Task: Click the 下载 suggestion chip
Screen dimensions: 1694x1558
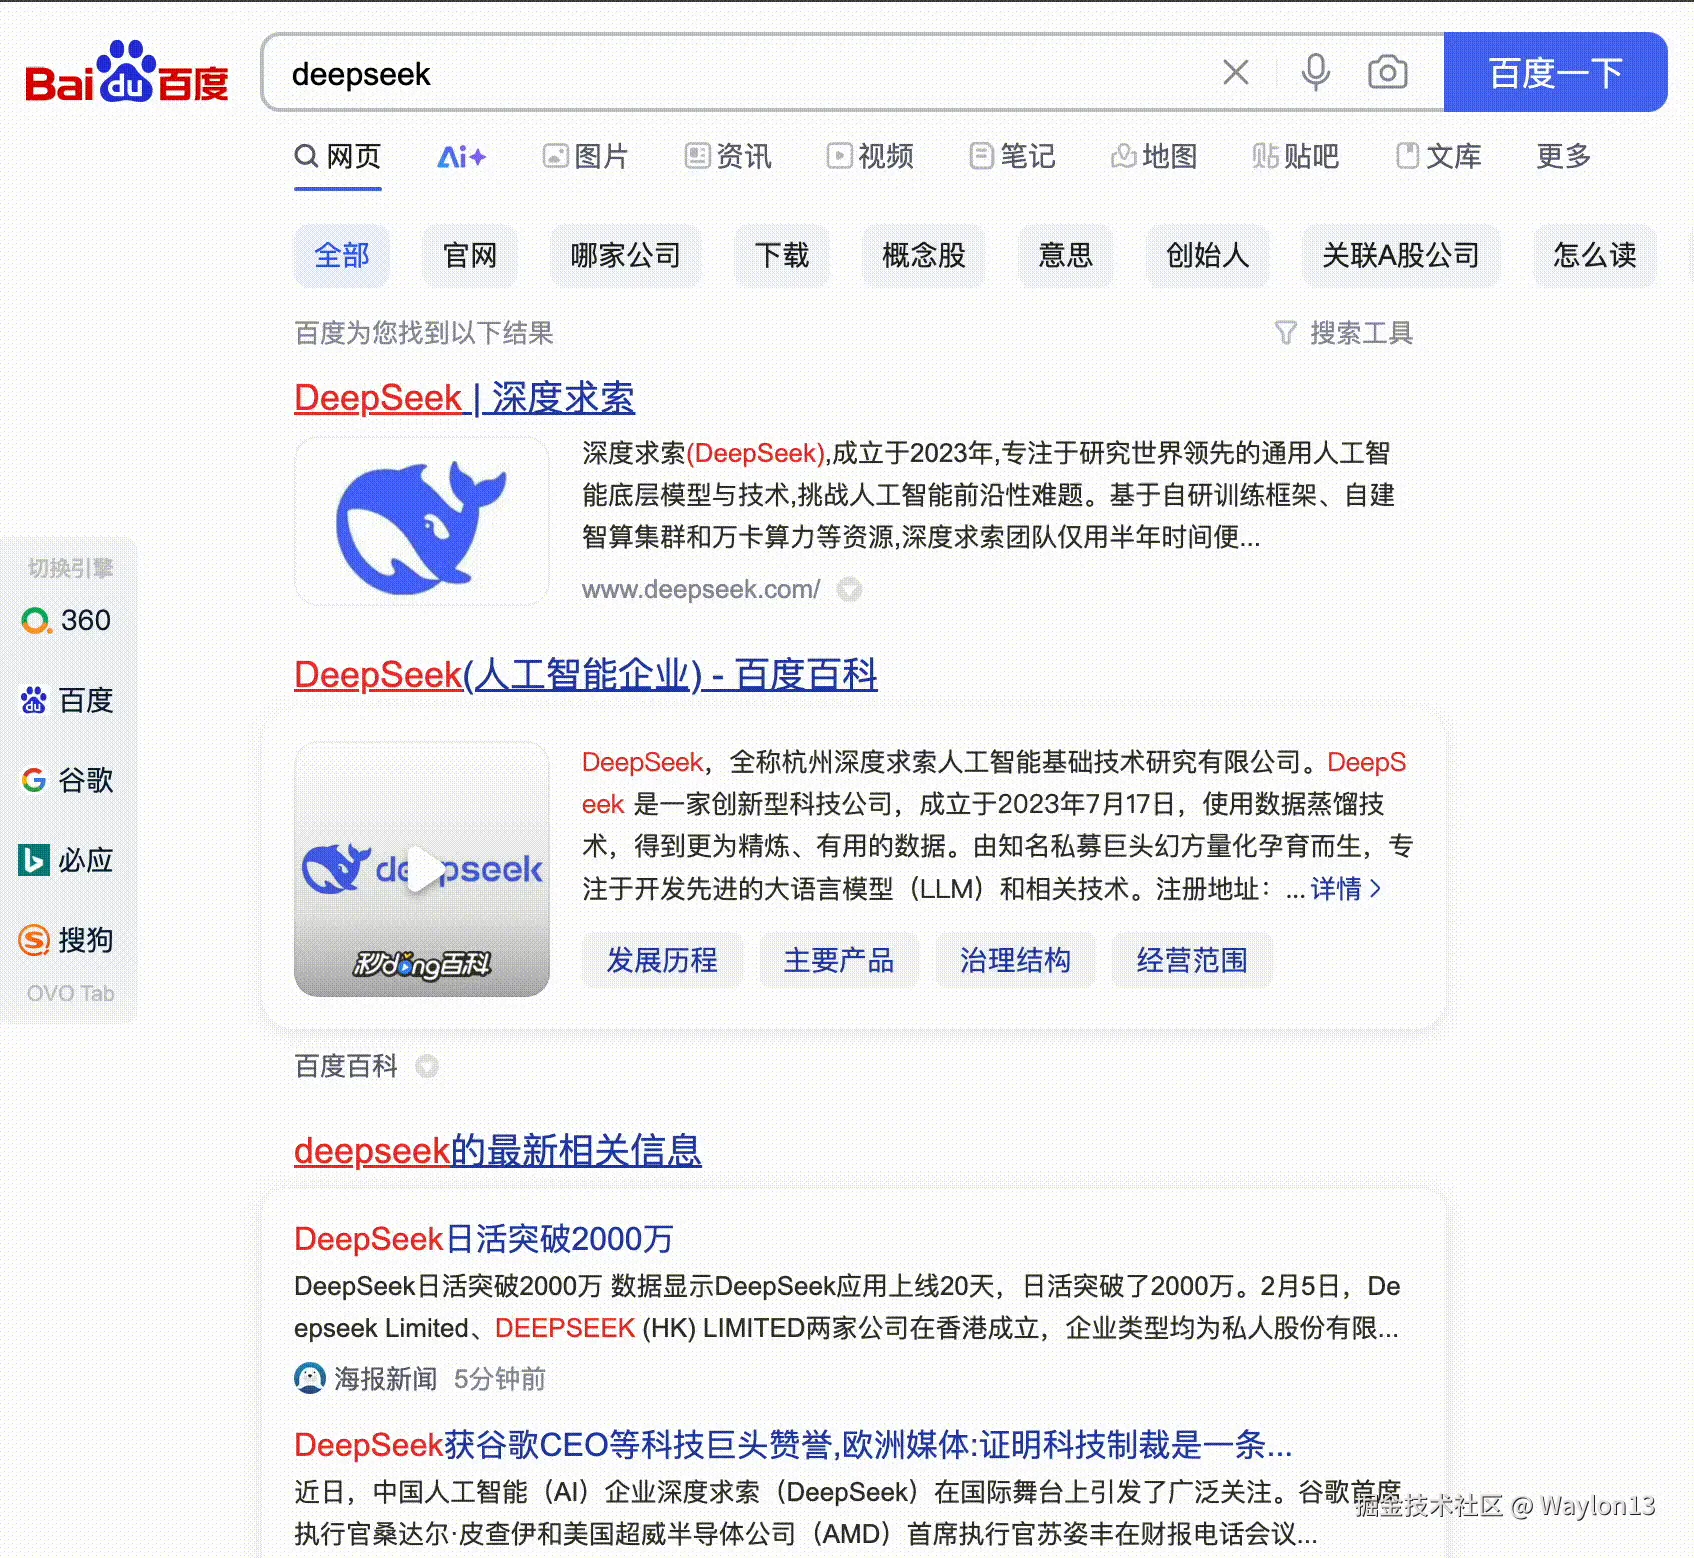Action: 782,256
